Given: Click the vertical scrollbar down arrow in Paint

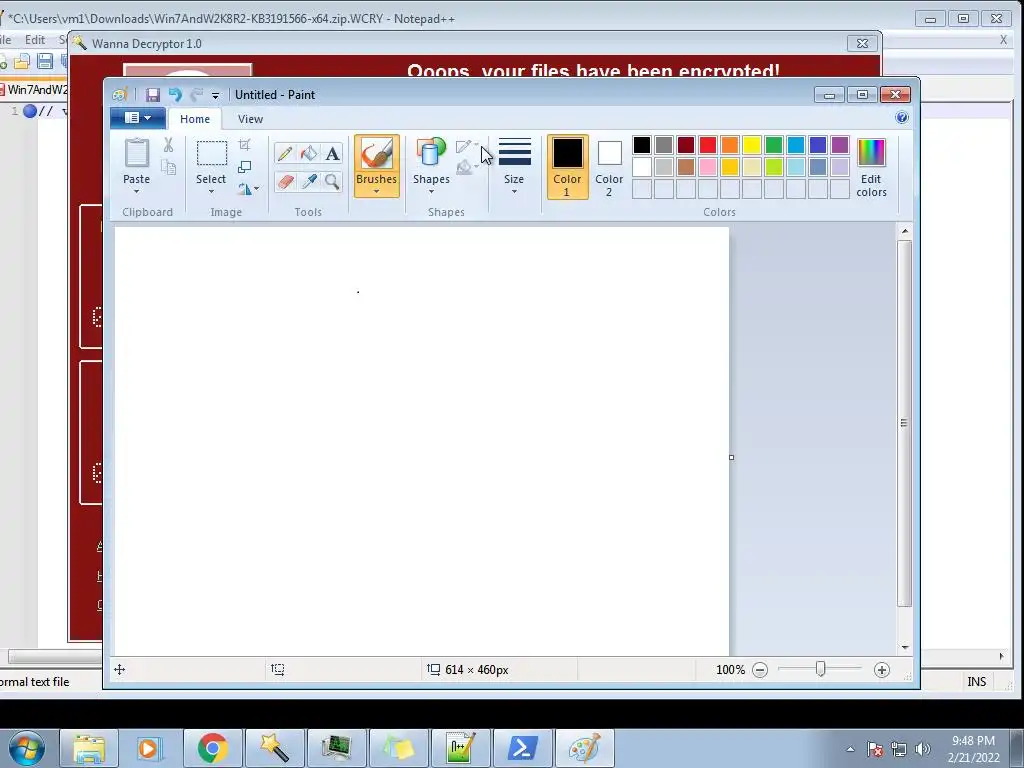Looking at the screenshot, I should coord(904,648).
